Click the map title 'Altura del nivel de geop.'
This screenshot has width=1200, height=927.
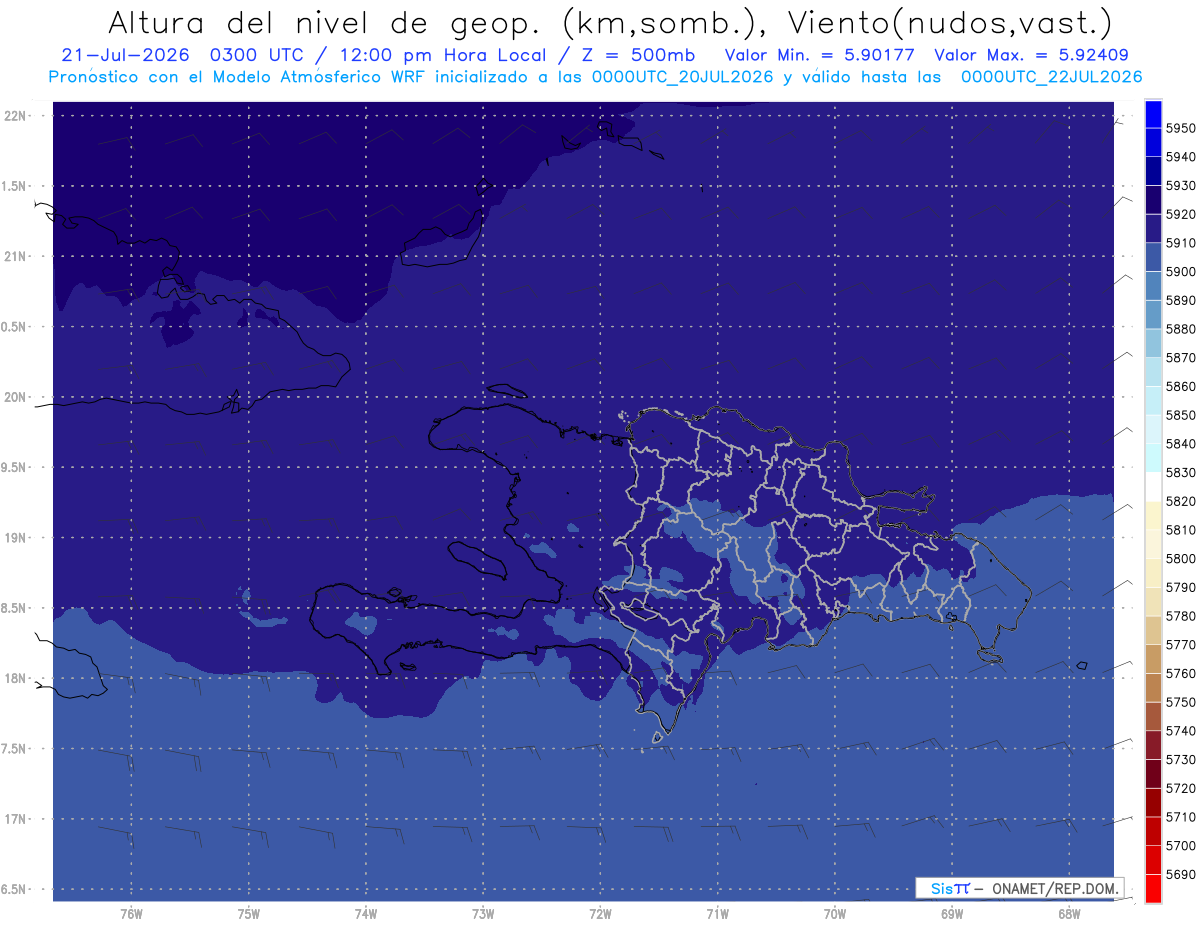pos(323,22)
